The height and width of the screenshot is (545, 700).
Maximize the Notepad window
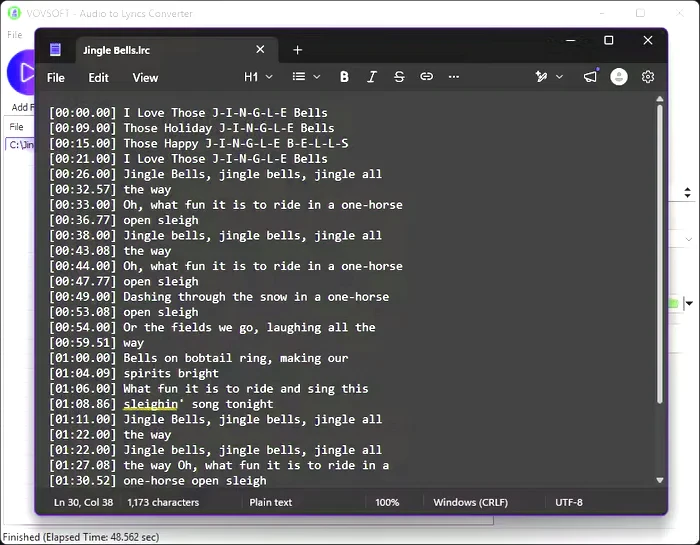click(608, 40)
